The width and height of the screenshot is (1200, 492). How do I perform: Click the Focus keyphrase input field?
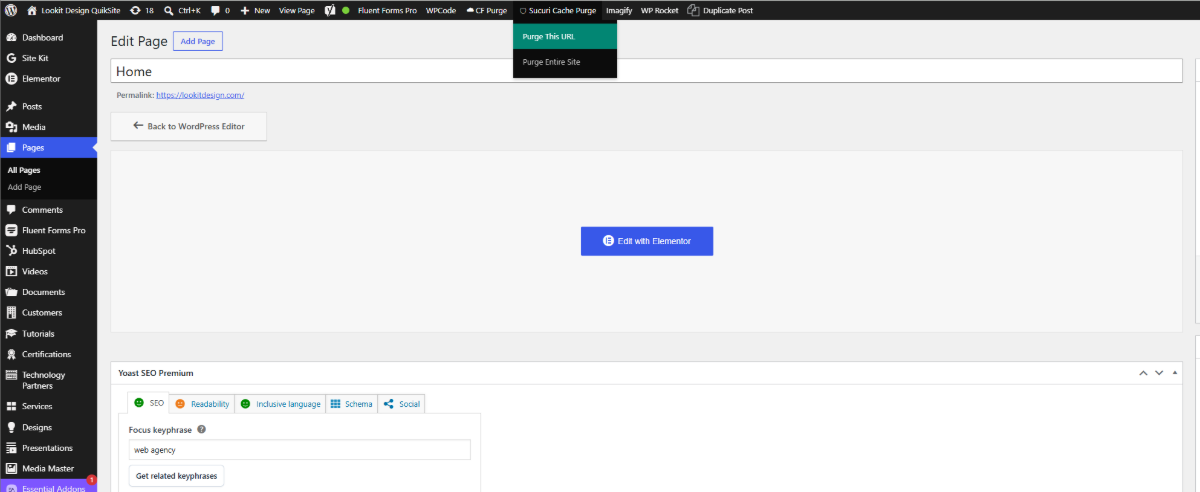click(x=299, y=450)
